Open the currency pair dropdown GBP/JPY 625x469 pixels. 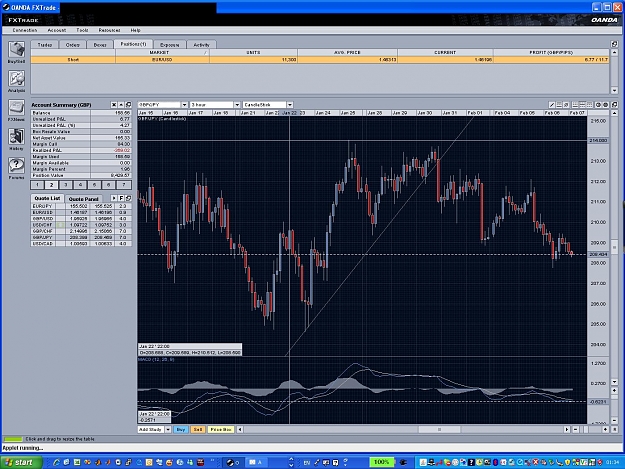185,105
